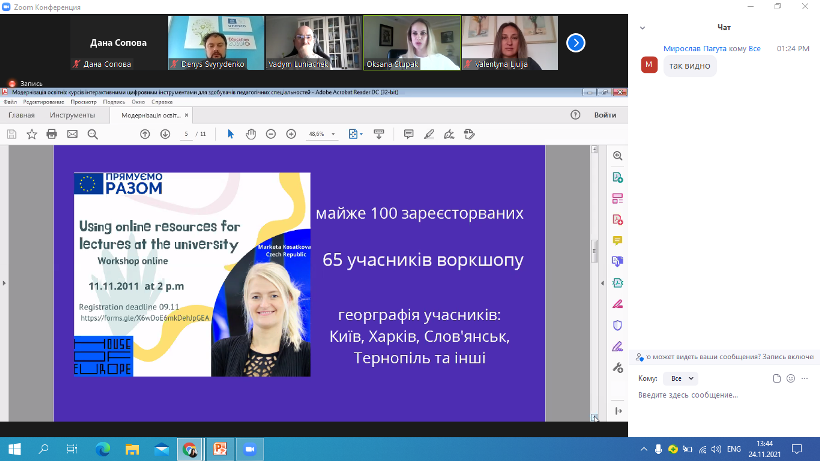The width and height of the screenshot is (820, 461).
Task: Show next participants with blue arrow button
Action: 575,42
